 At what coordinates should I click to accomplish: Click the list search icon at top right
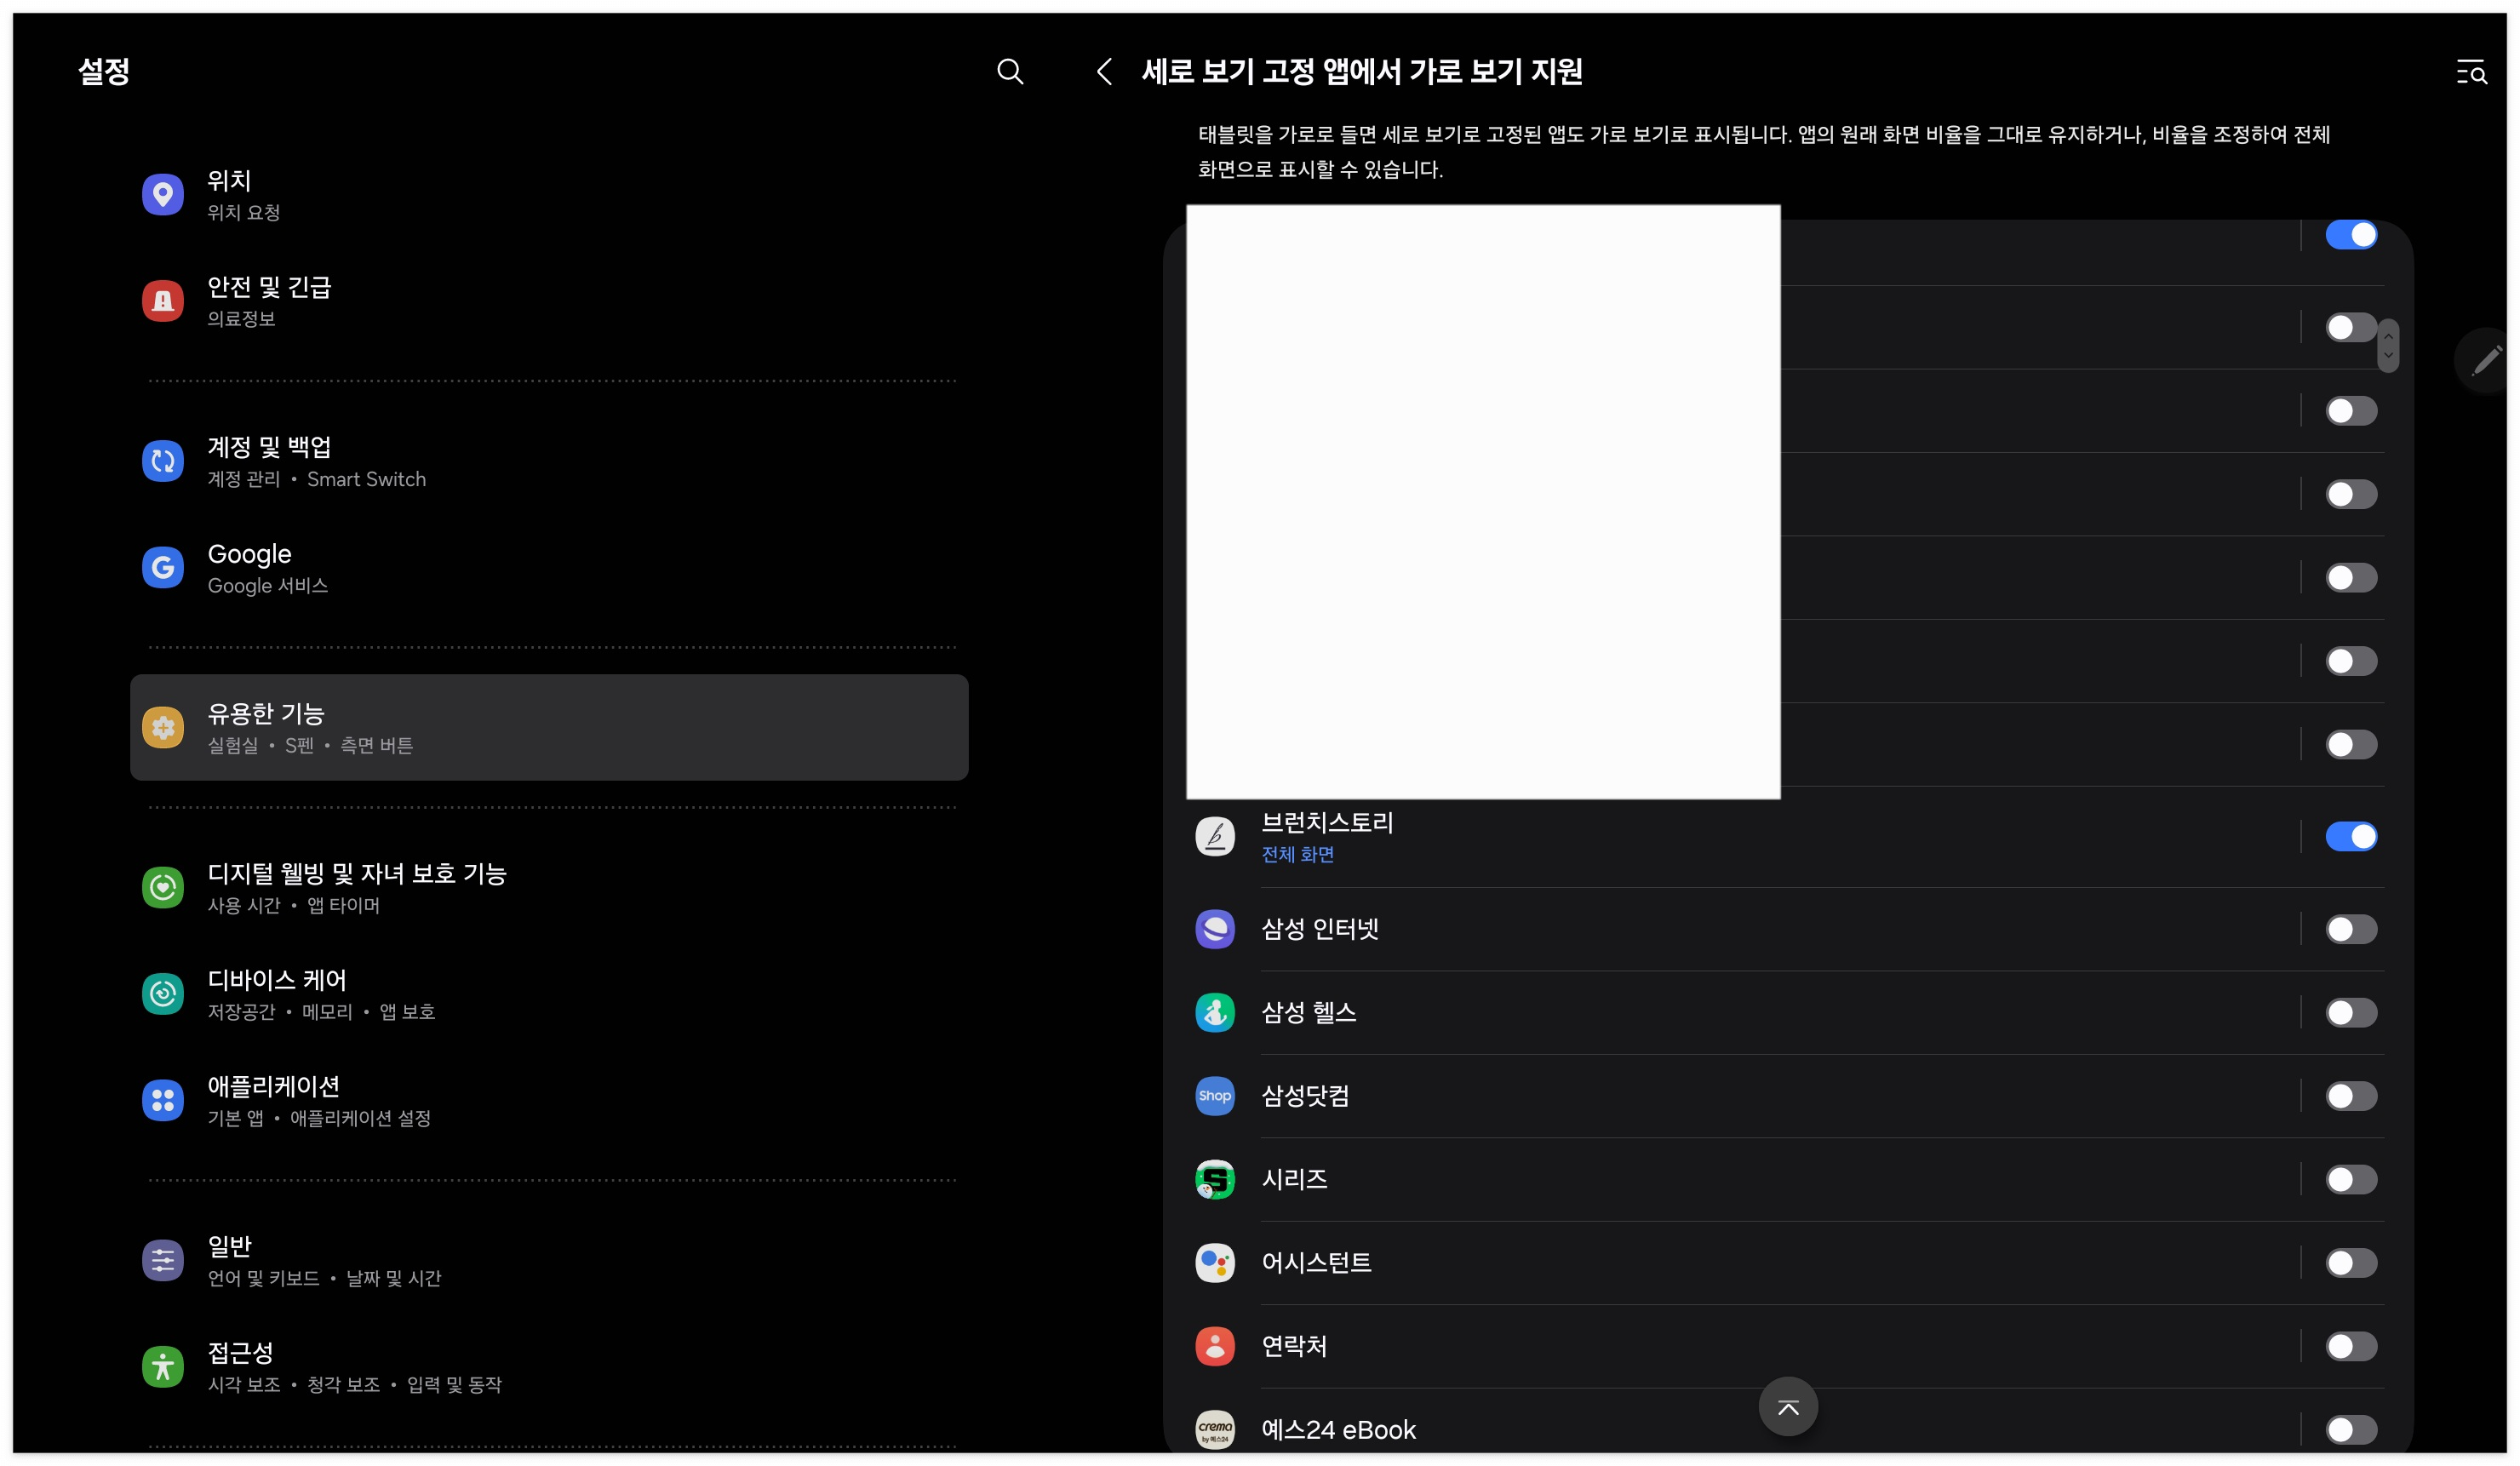click(x=2471, y=72)
